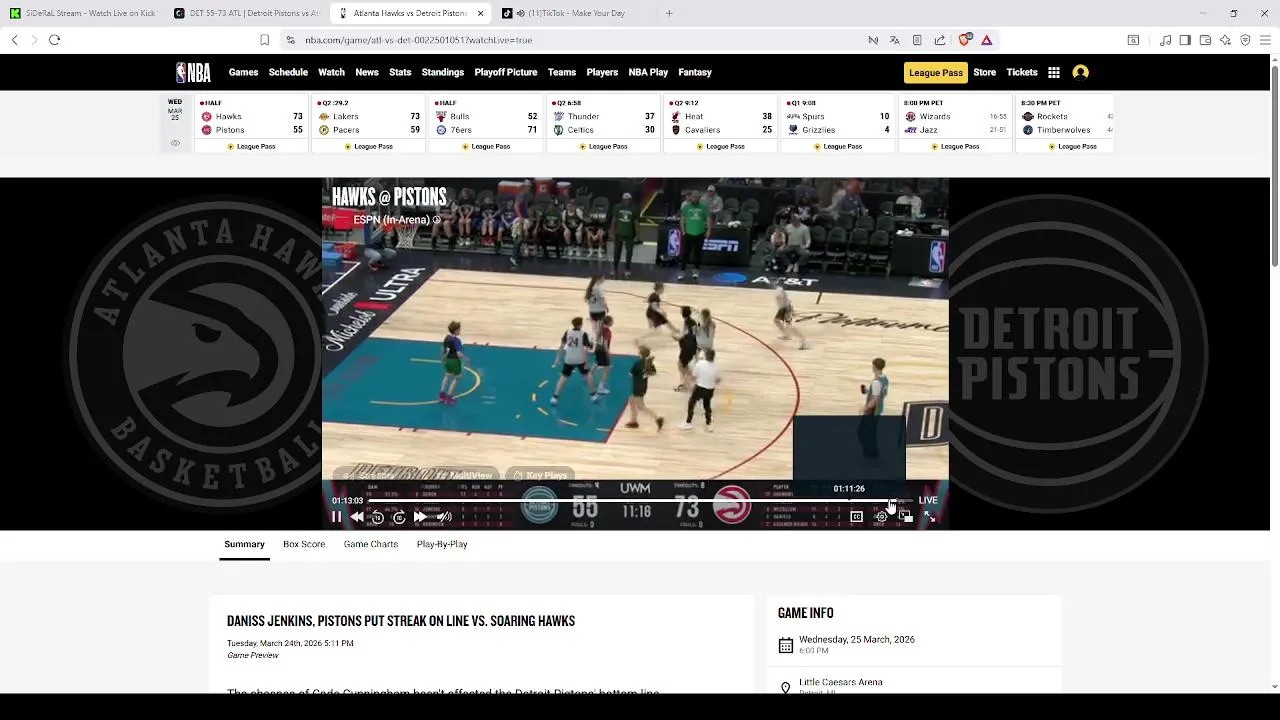This screenshot has width=1280, height=720.
Task: Toggle fullscreen for the game video
Action: click(929, 516)
